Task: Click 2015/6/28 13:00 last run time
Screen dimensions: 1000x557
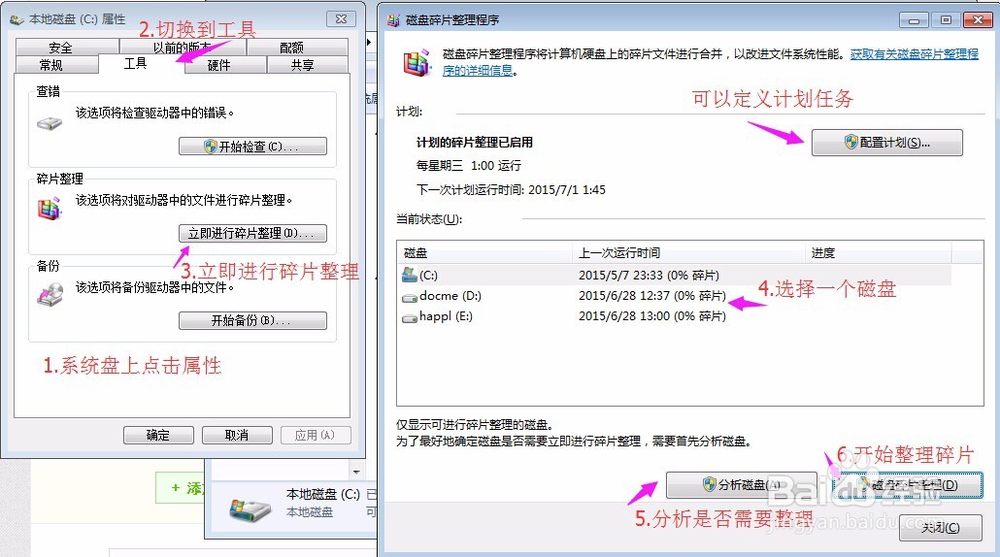Action: [x=652, y=316]
